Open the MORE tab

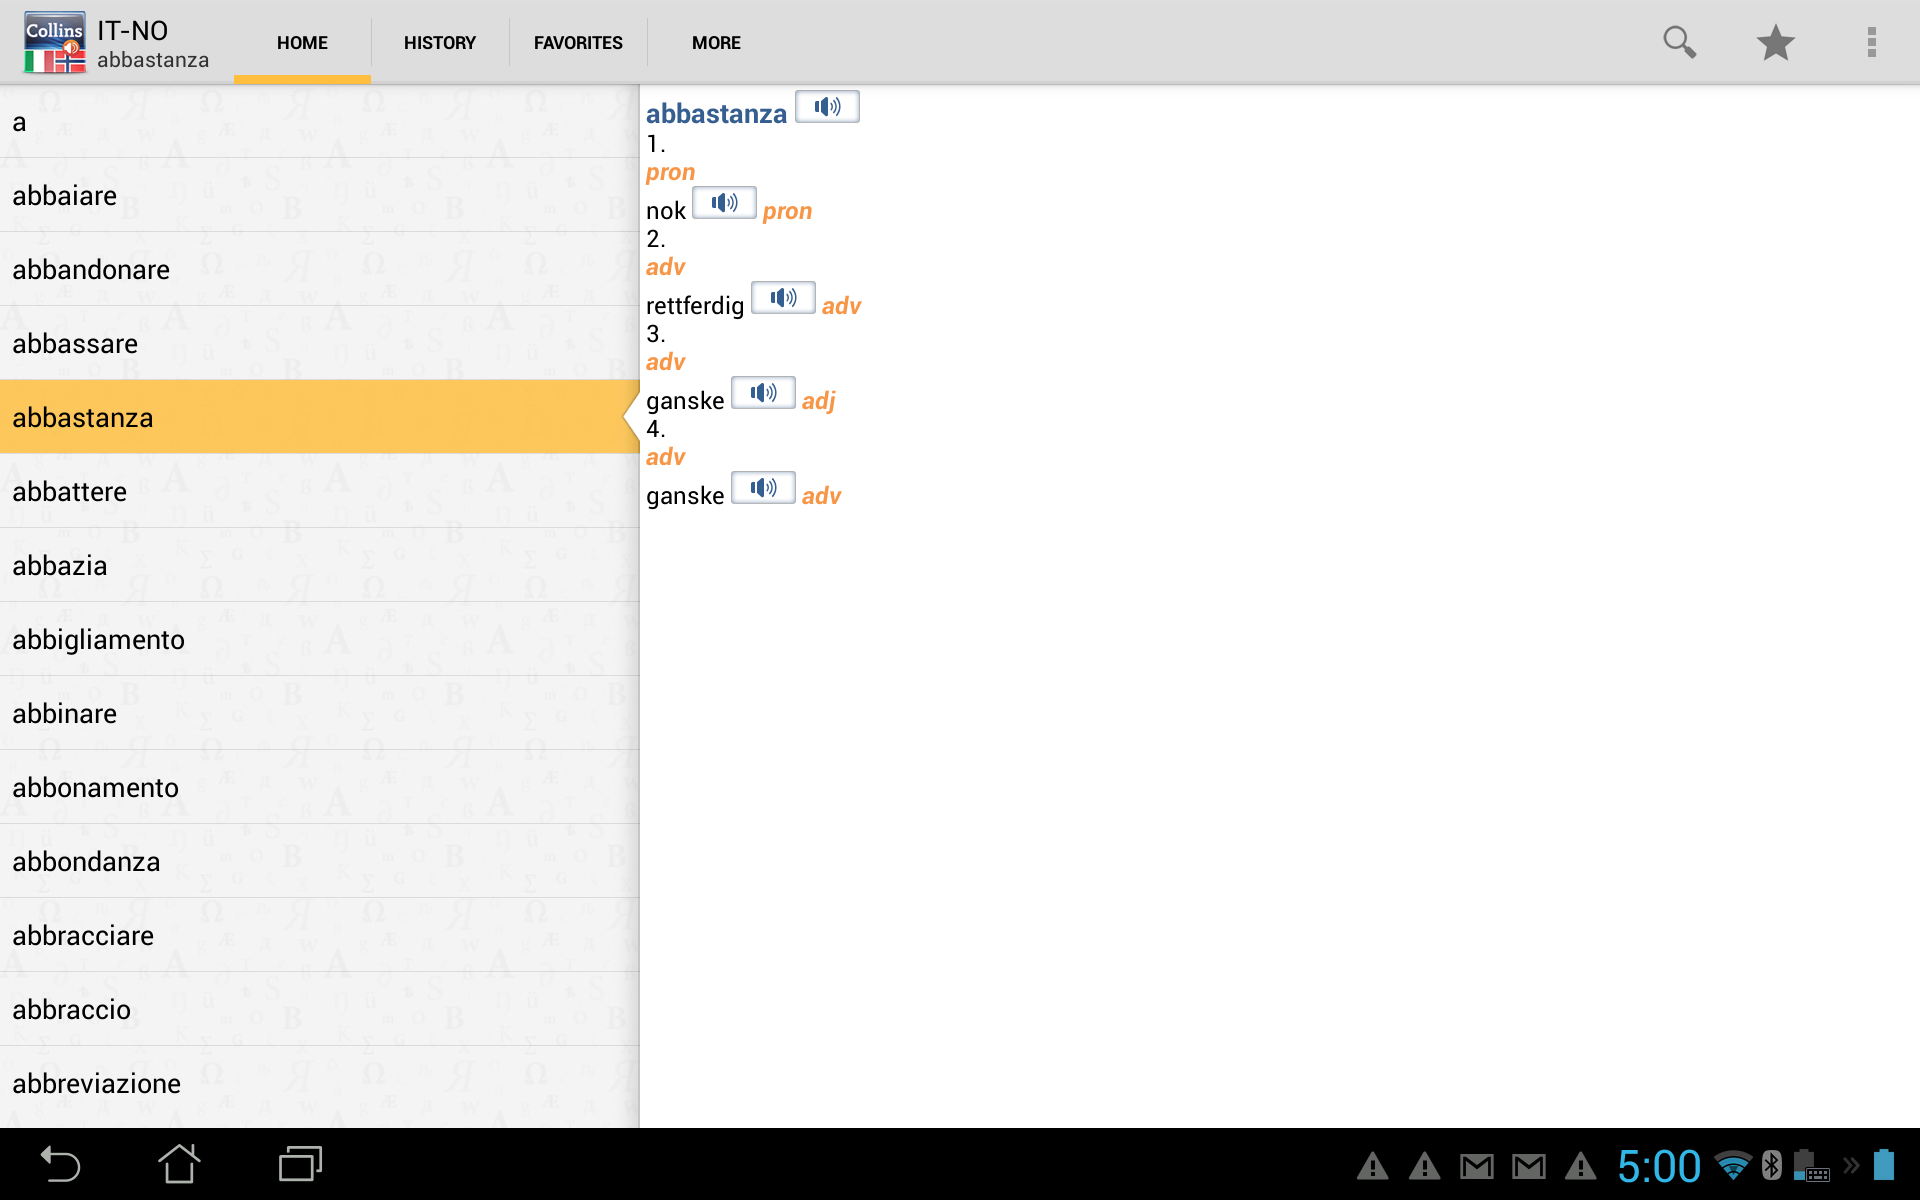[716, 43]
